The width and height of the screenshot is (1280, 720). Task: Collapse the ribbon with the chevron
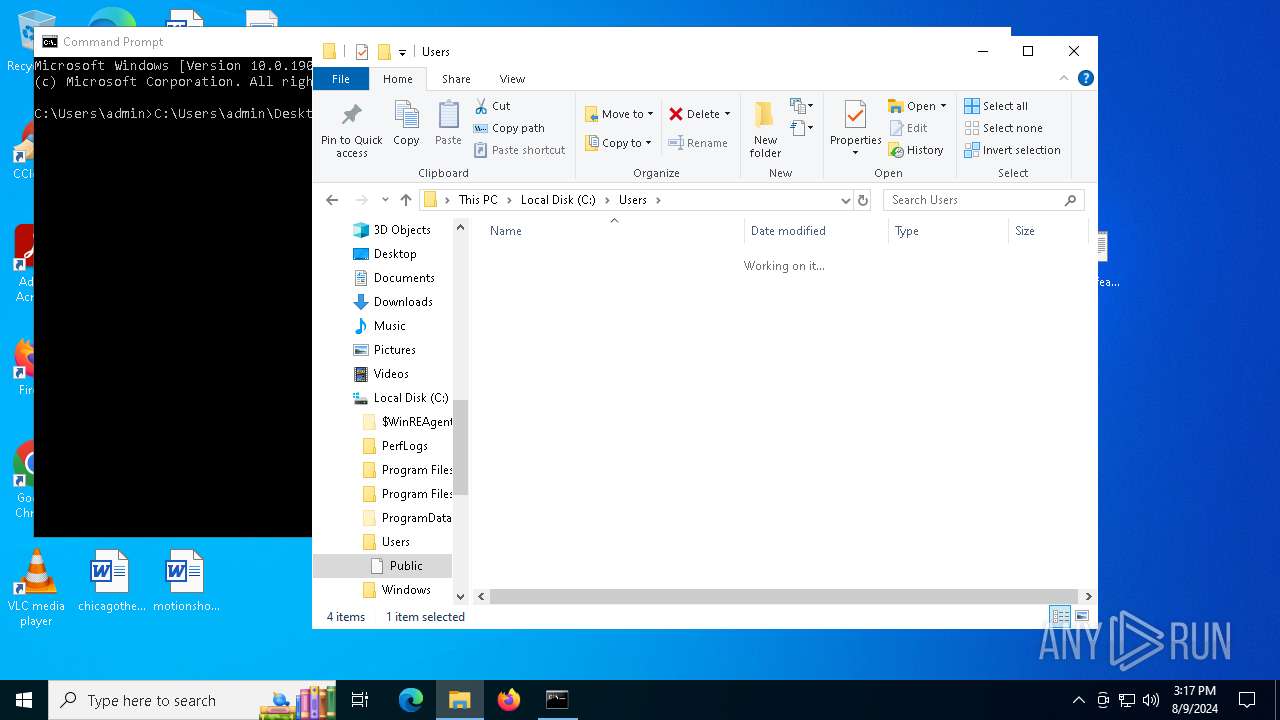(1064, 78)
